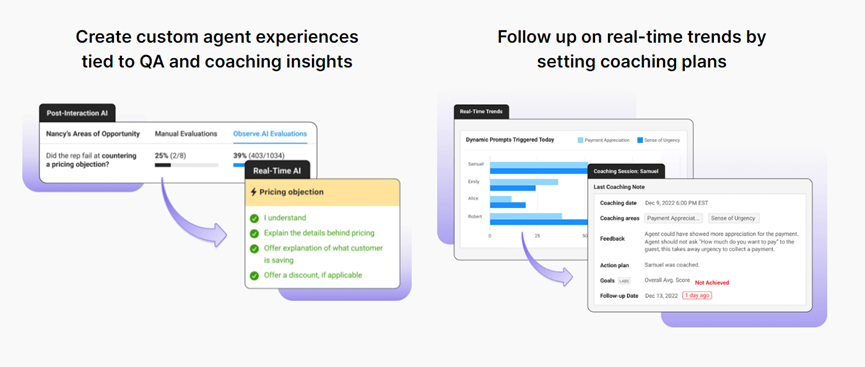Click the Sense of Urgency legend swatch
The height and width of the screenshot is (367, 865).
pos(639,140)
